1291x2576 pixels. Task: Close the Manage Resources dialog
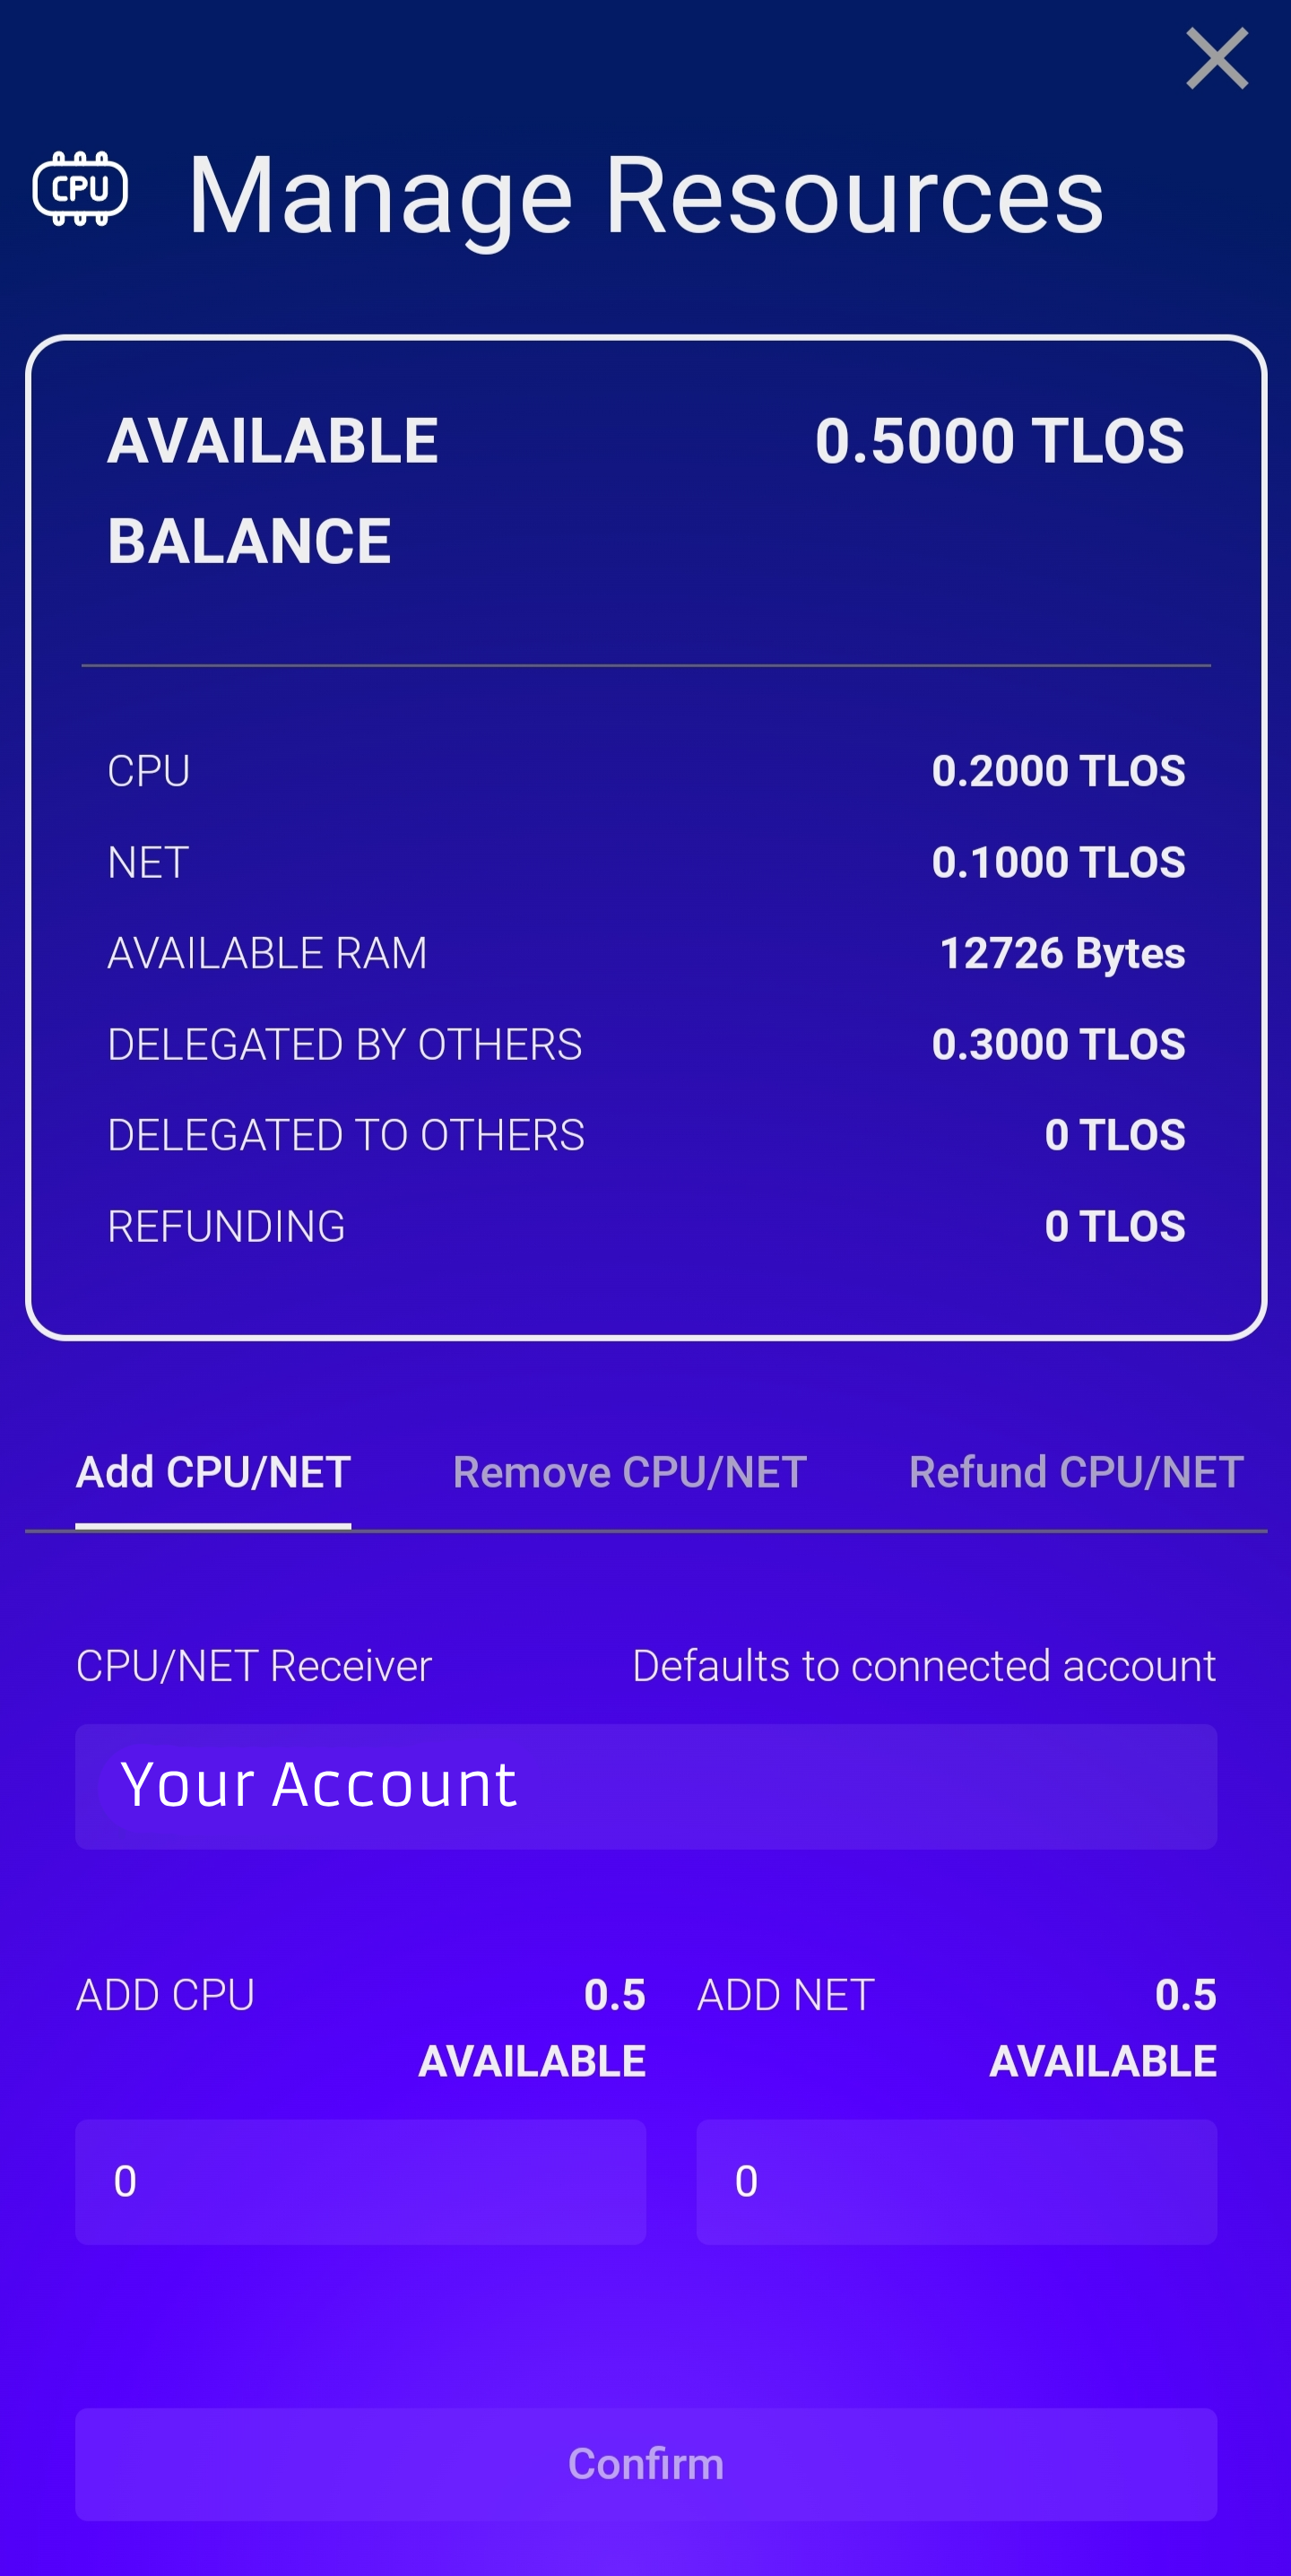click(1216, 59)
